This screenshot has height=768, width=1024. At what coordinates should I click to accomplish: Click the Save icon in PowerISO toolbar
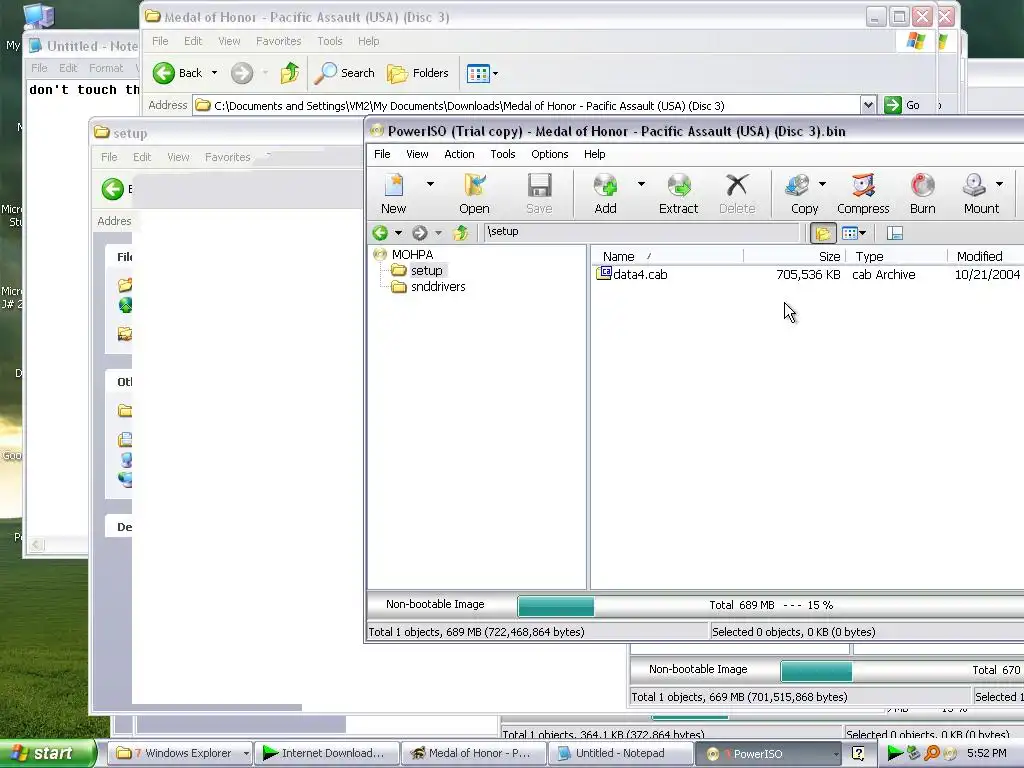pos(539,193)
